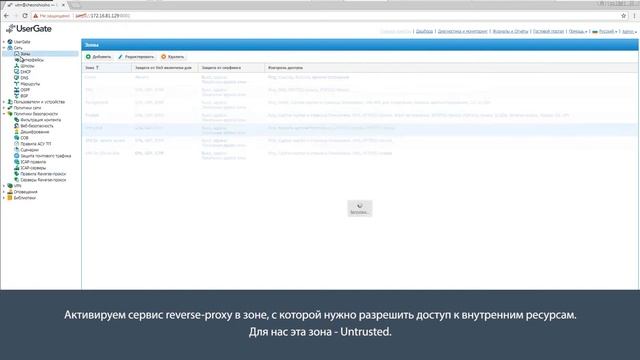
Task: Open the Русский language dropdown
Action: pyautogui.click(x=604, y=31)
